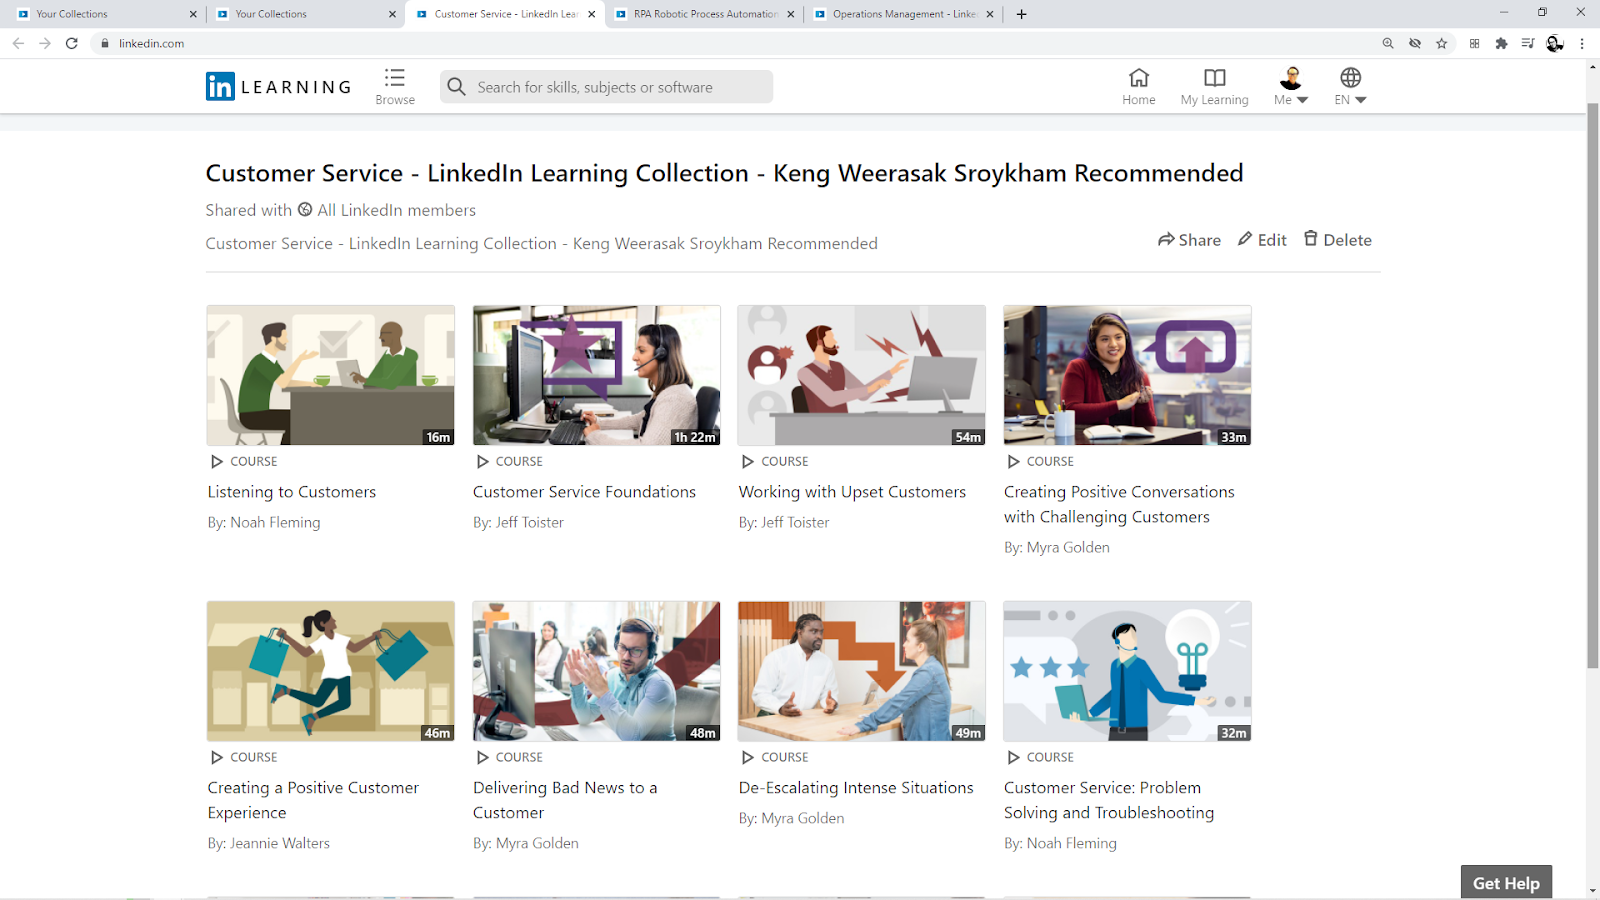Click 'By: Noah Fleming' under Listening to Customers
The height and width of the screenshot is (900, 1600).
[264, 522]
